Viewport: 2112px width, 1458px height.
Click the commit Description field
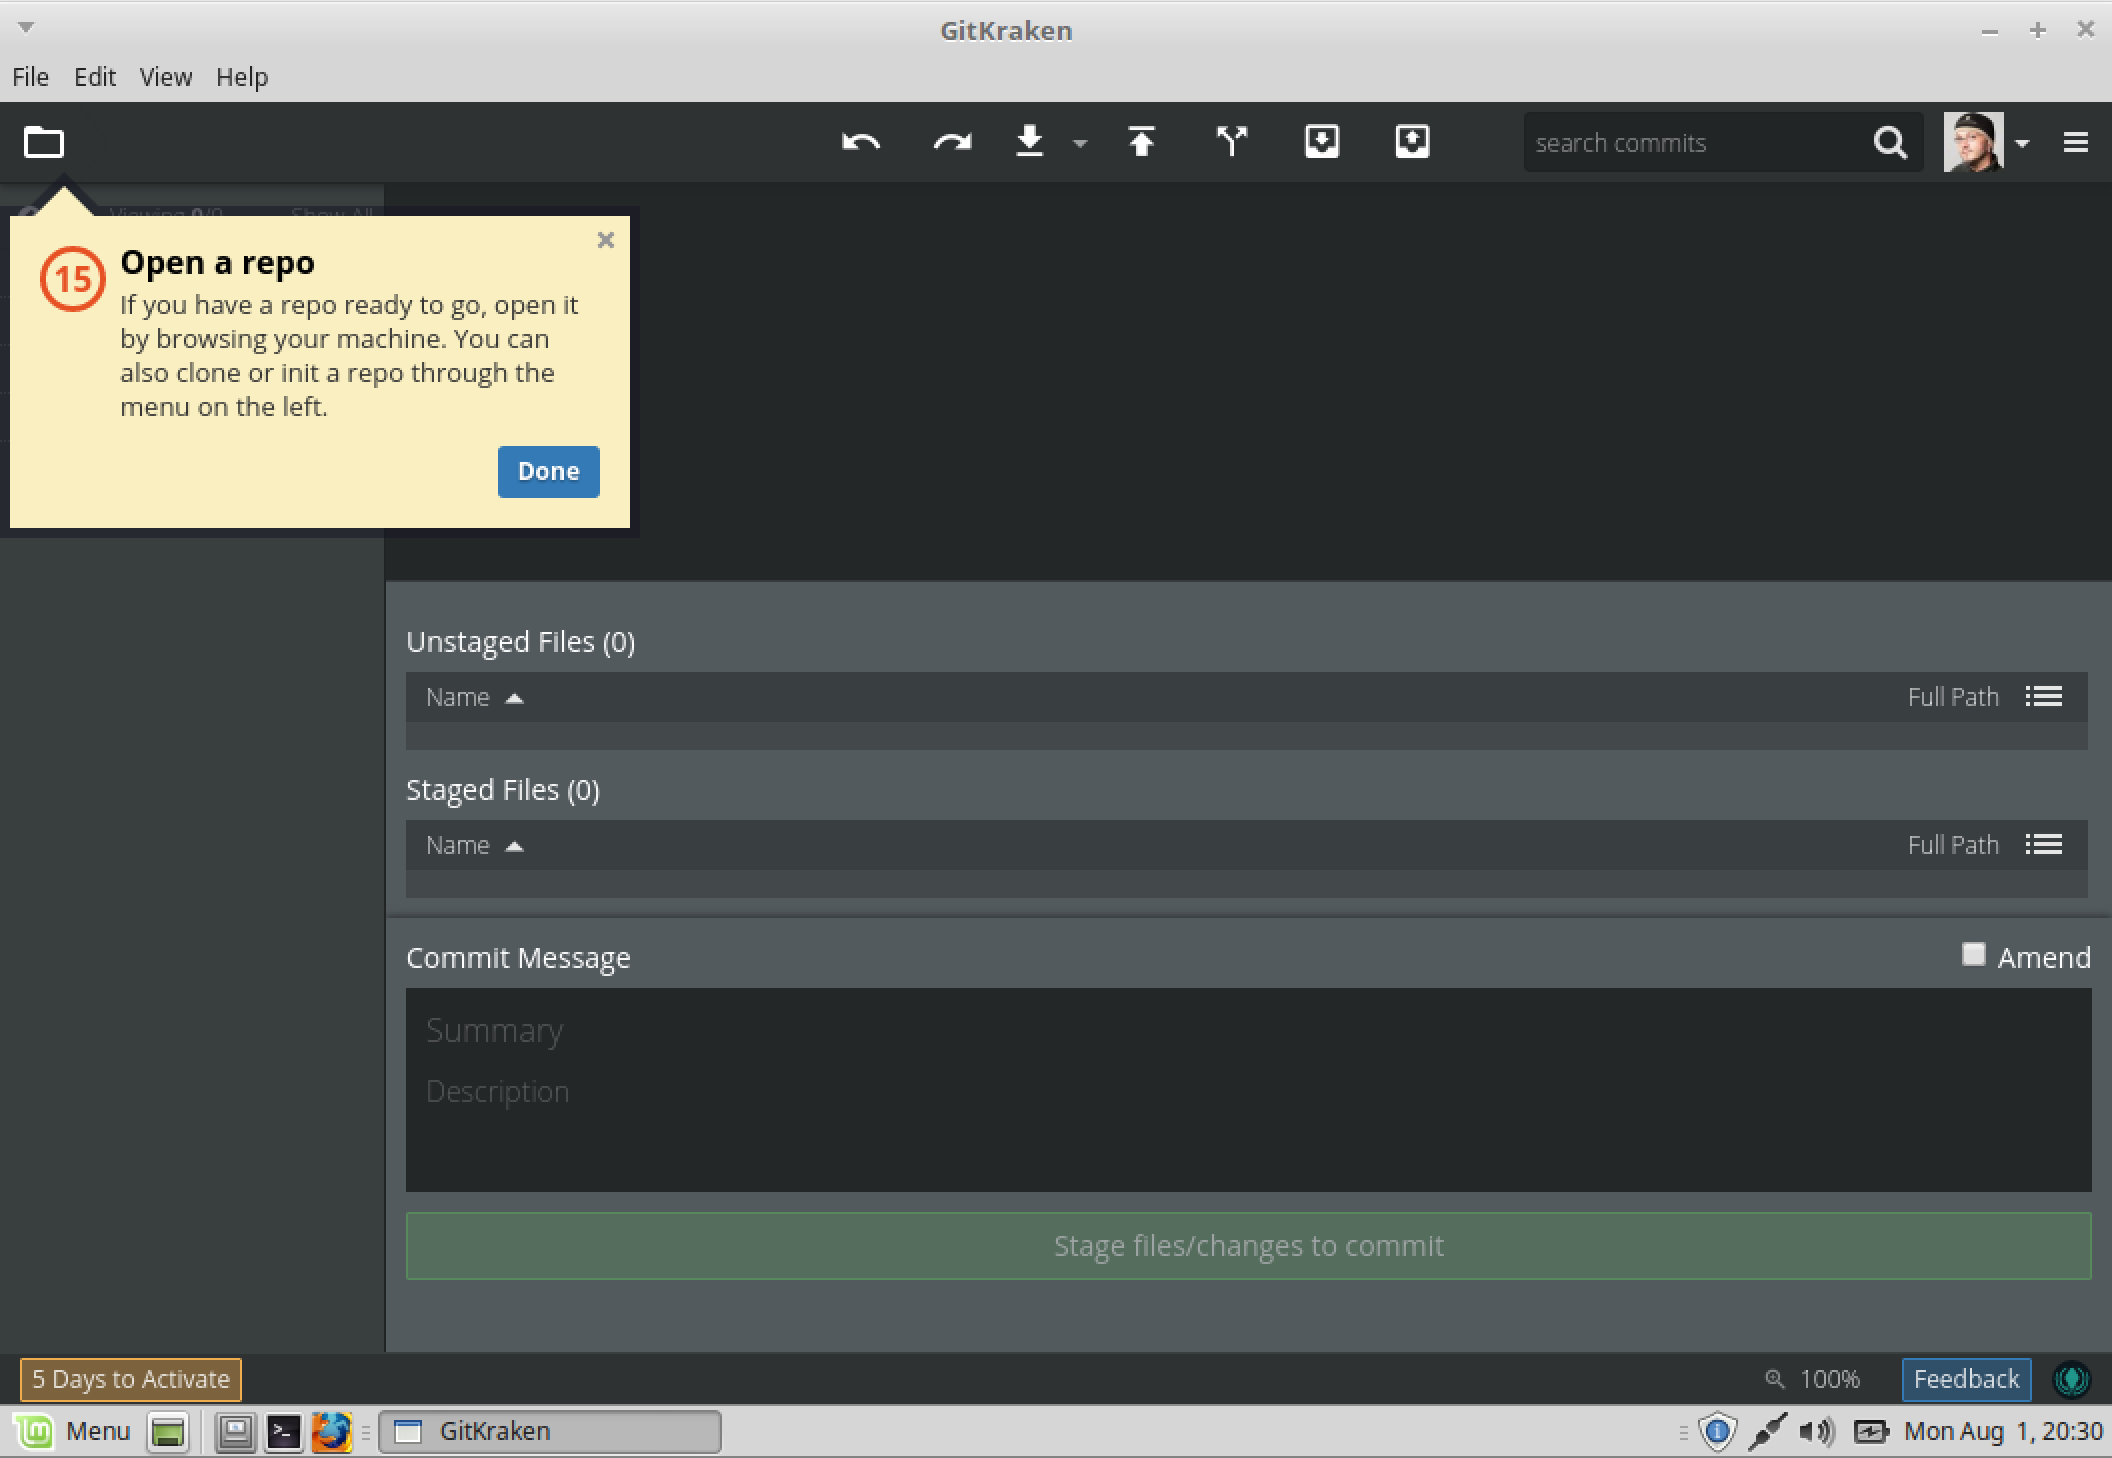click(x=1248, y=1092)
